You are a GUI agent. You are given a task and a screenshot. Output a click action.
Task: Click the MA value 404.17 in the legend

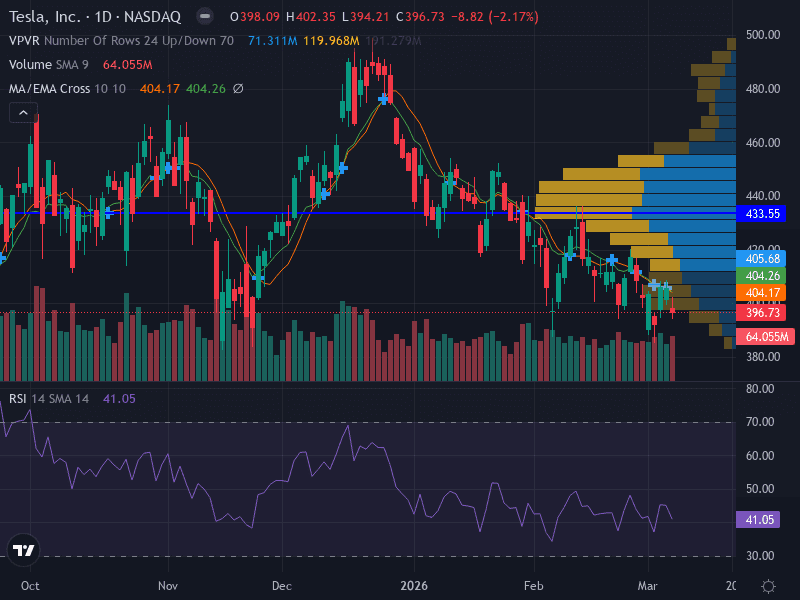pos(160,89)
